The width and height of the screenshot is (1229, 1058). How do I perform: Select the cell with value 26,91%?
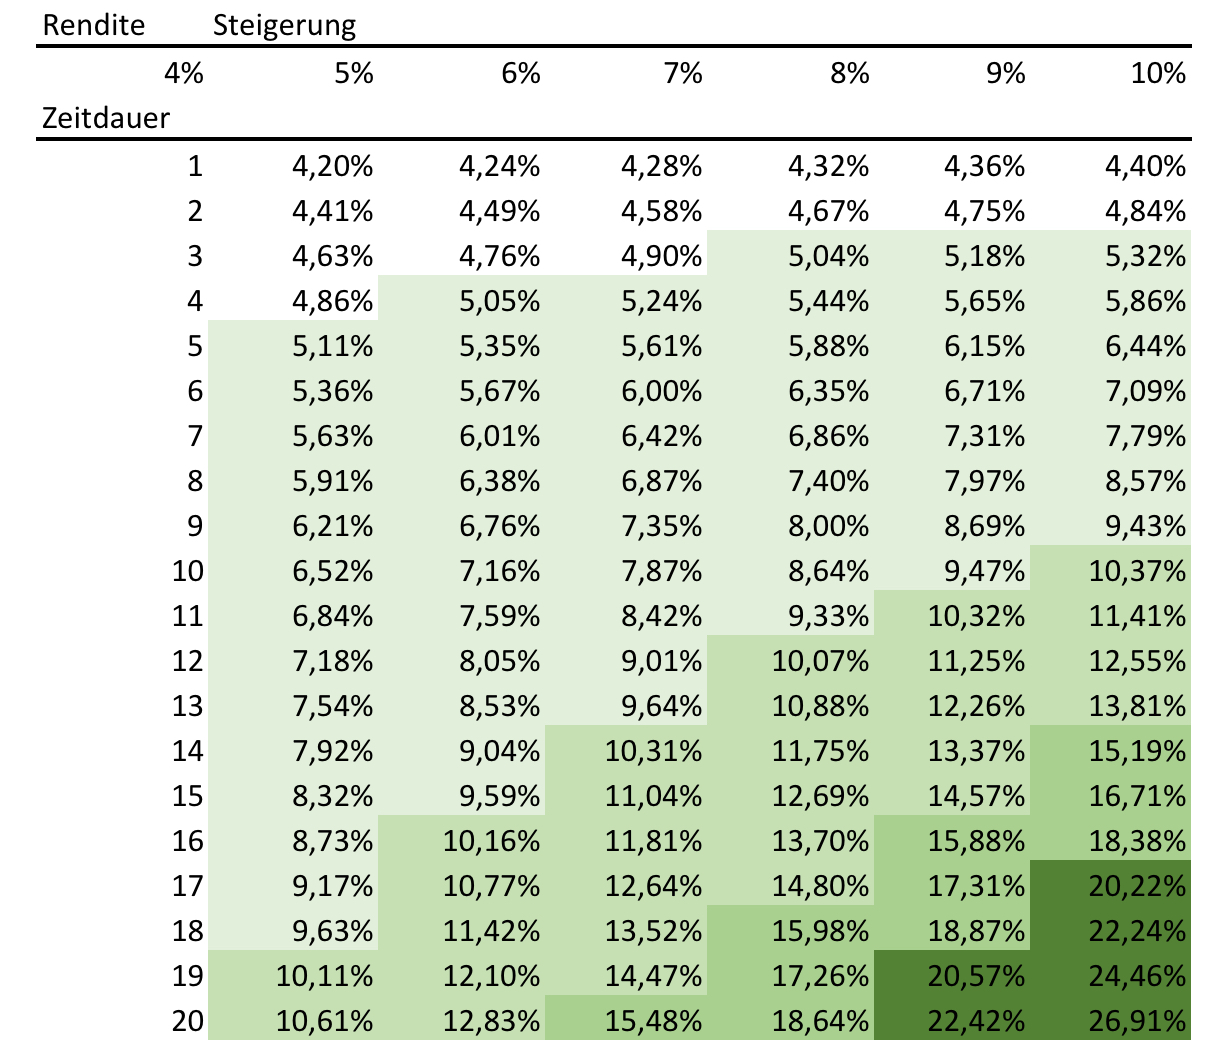pos(1137,1021)
